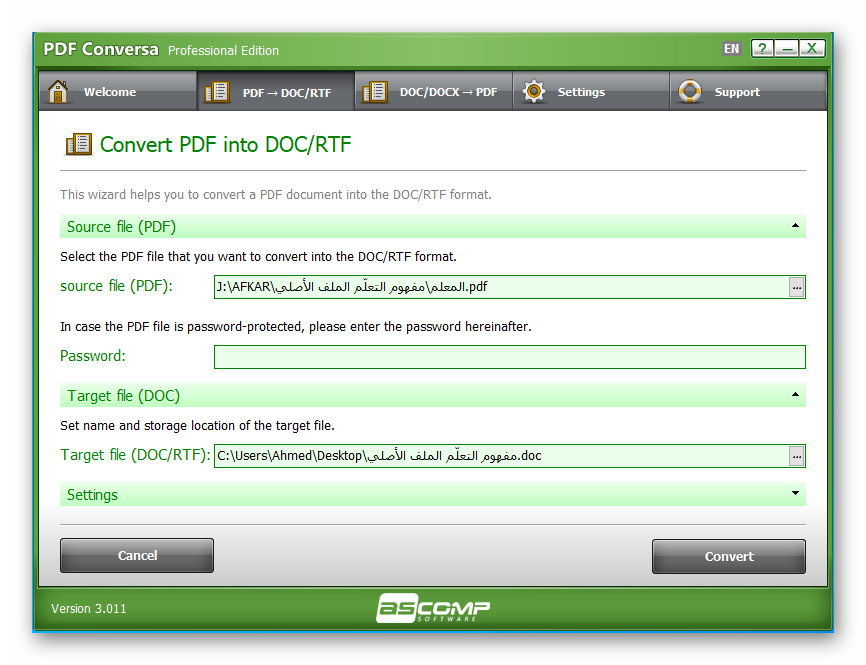
Task: Switch to the DOC/DOCX → PDF tab
Action: click(x=434, y=91)
